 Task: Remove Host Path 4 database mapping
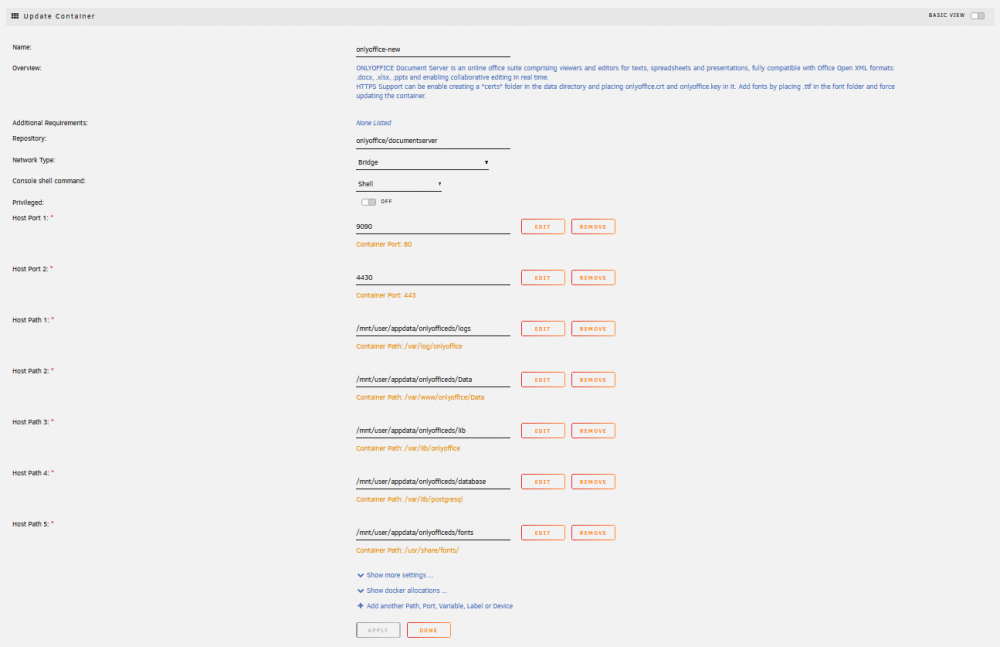[593, 482]
